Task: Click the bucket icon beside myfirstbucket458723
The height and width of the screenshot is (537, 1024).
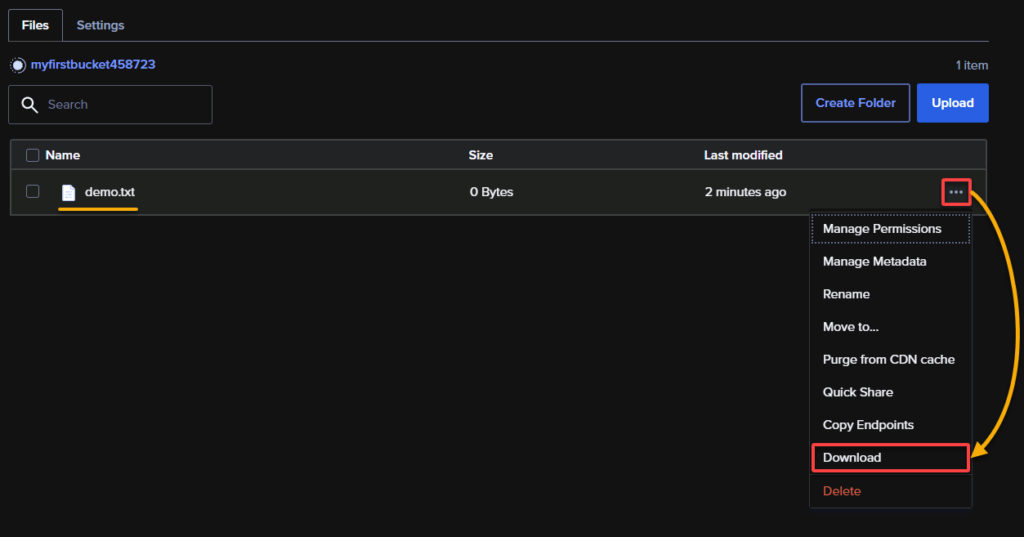Action: coord(18,65)
